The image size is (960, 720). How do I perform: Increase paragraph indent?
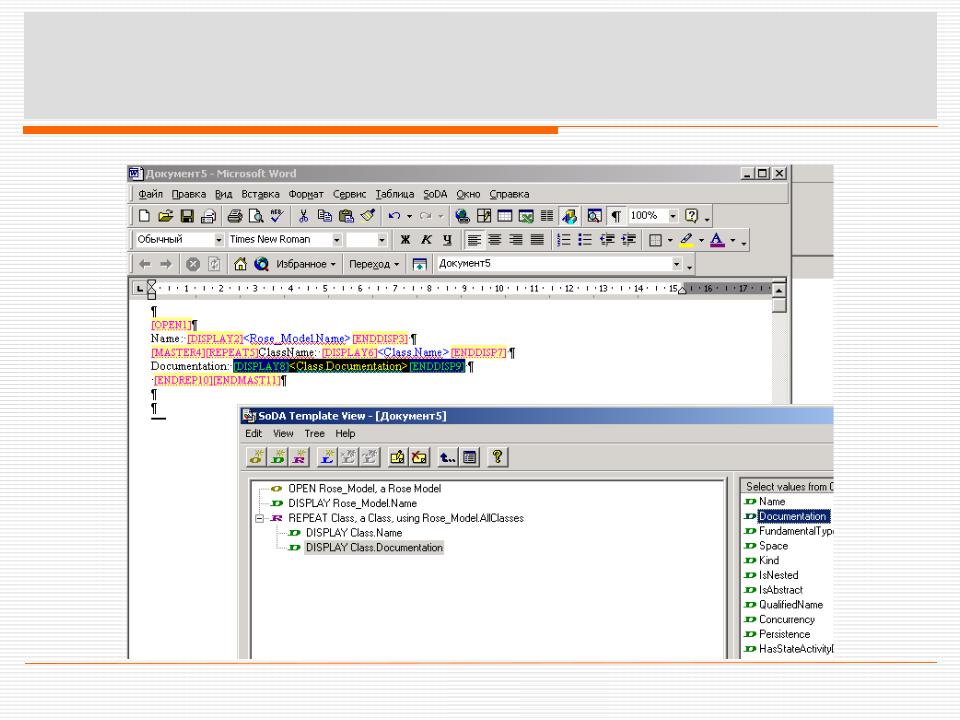coord(628,240)
